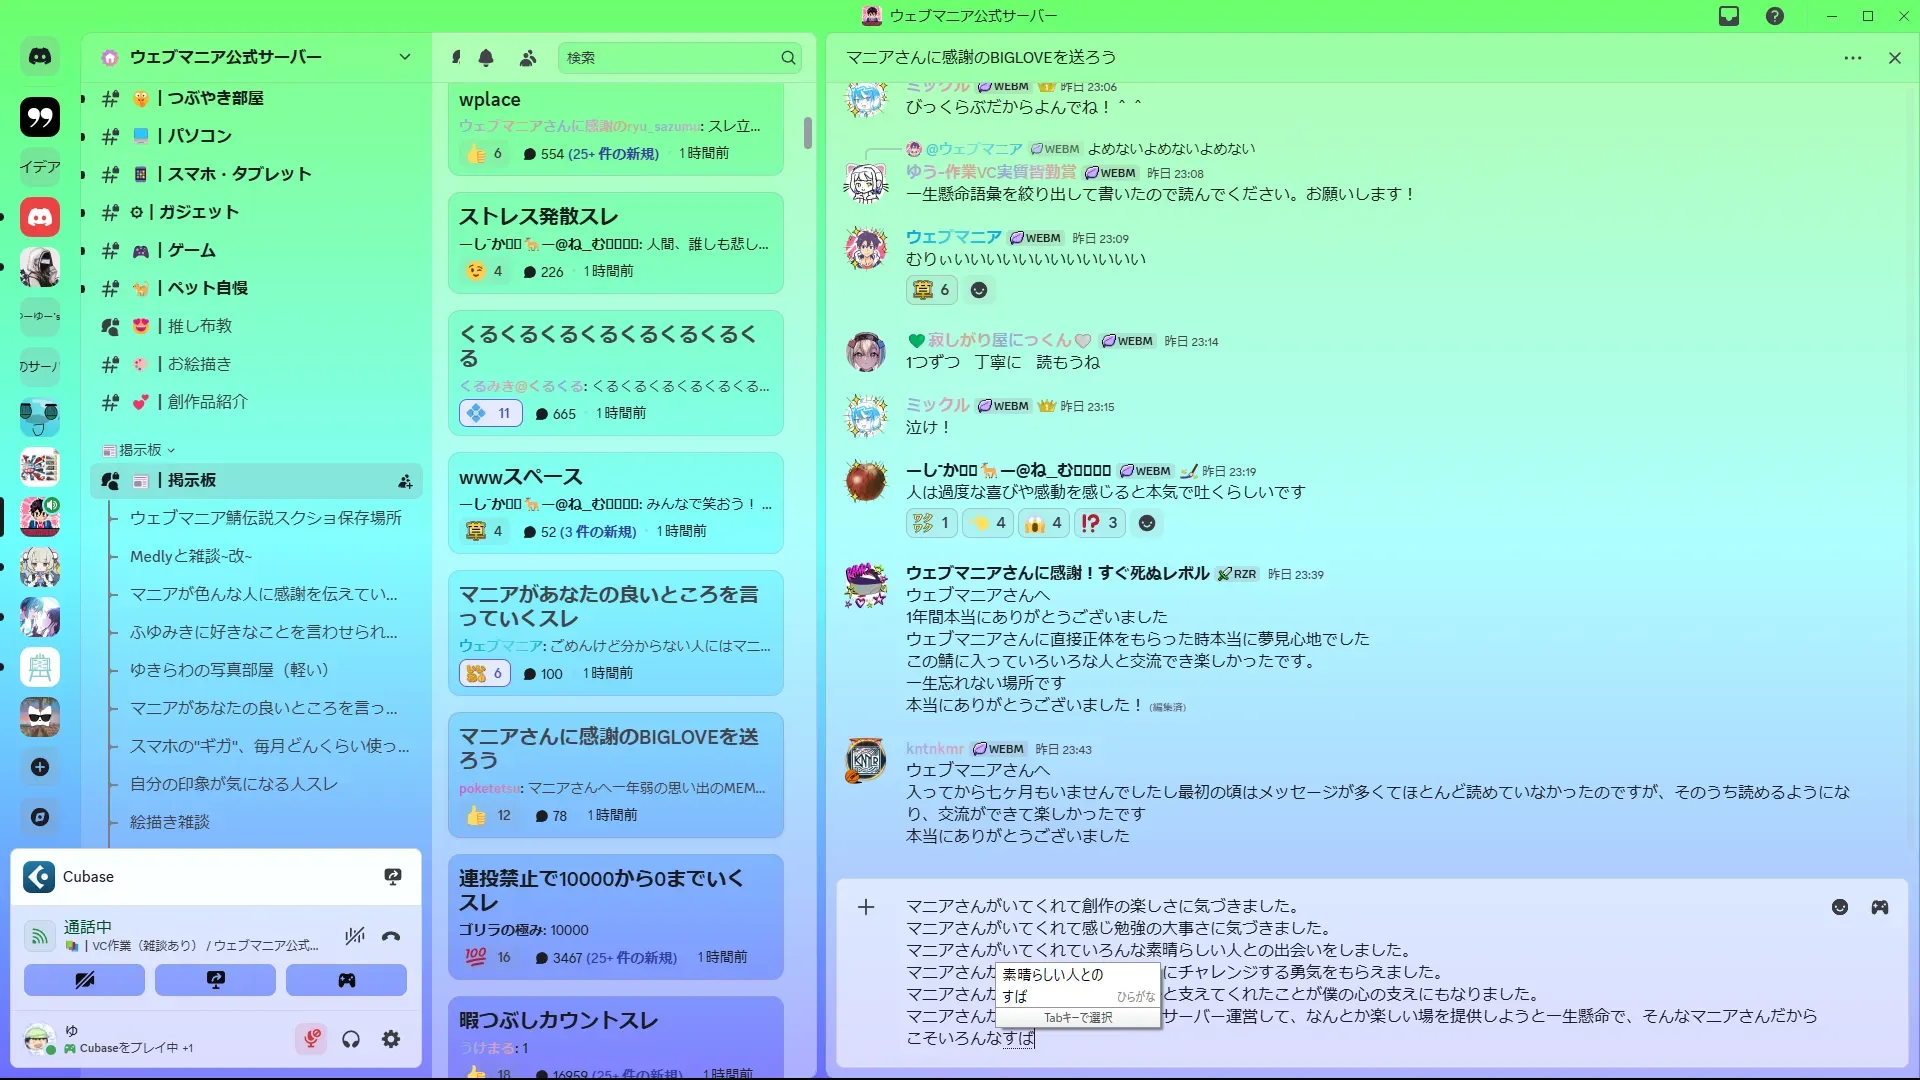Collapse the 掲示板 category
This screenshot has height=1080, width=1920.
[x=140, y=450]
